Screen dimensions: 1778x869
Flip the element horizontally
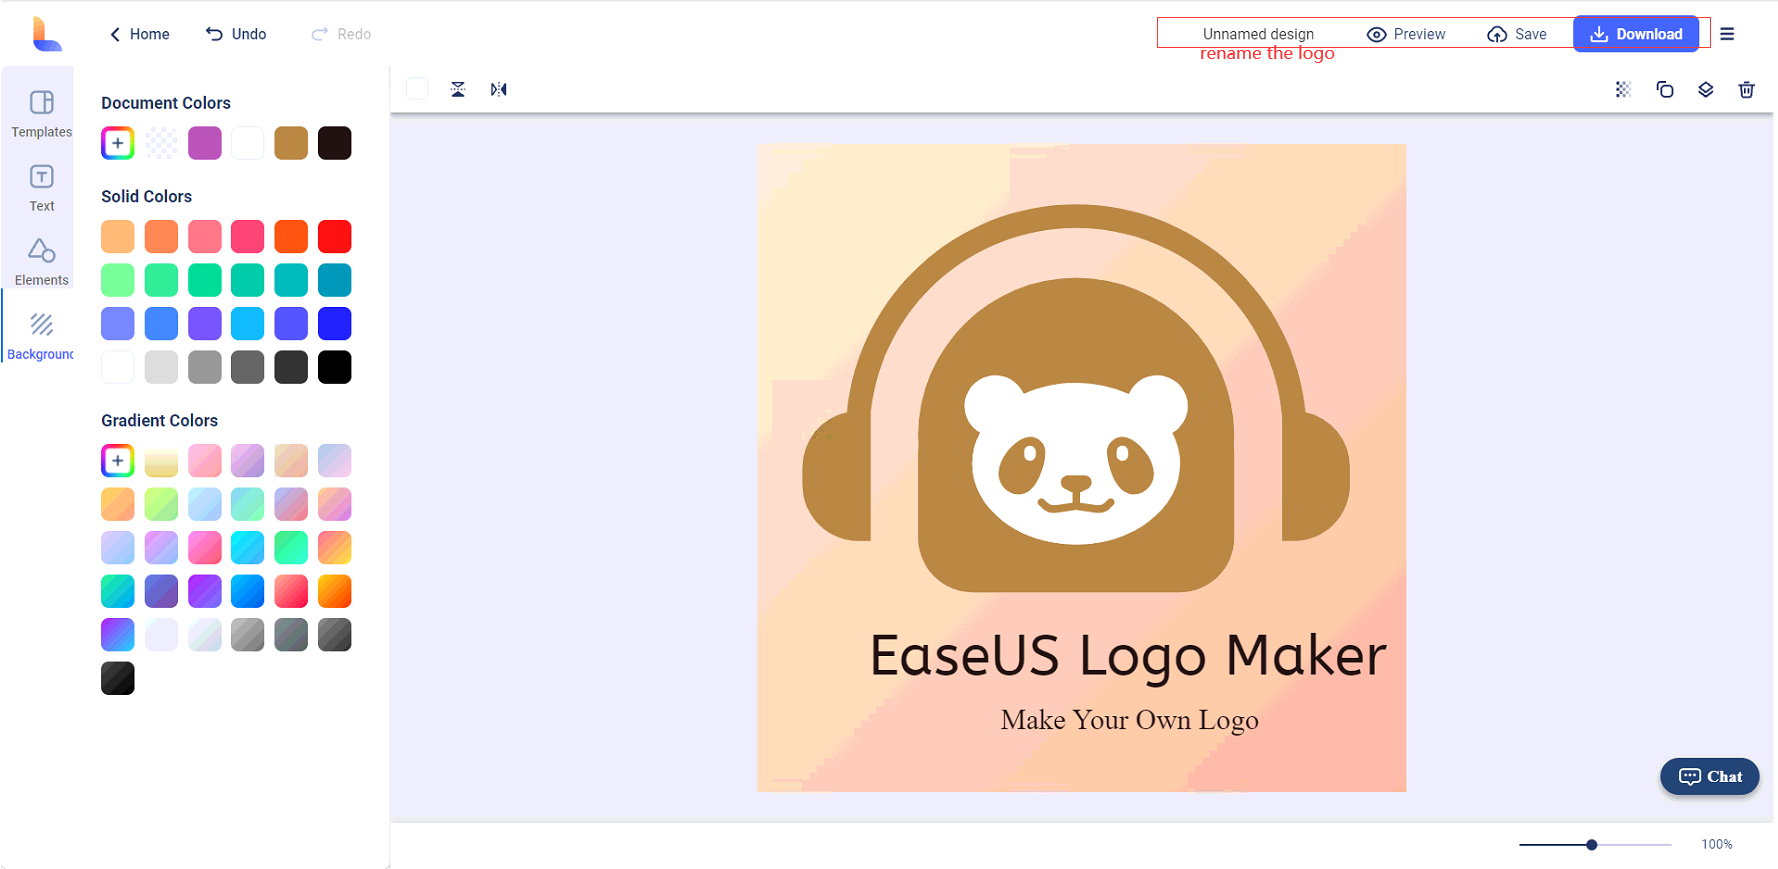point(499,89)
